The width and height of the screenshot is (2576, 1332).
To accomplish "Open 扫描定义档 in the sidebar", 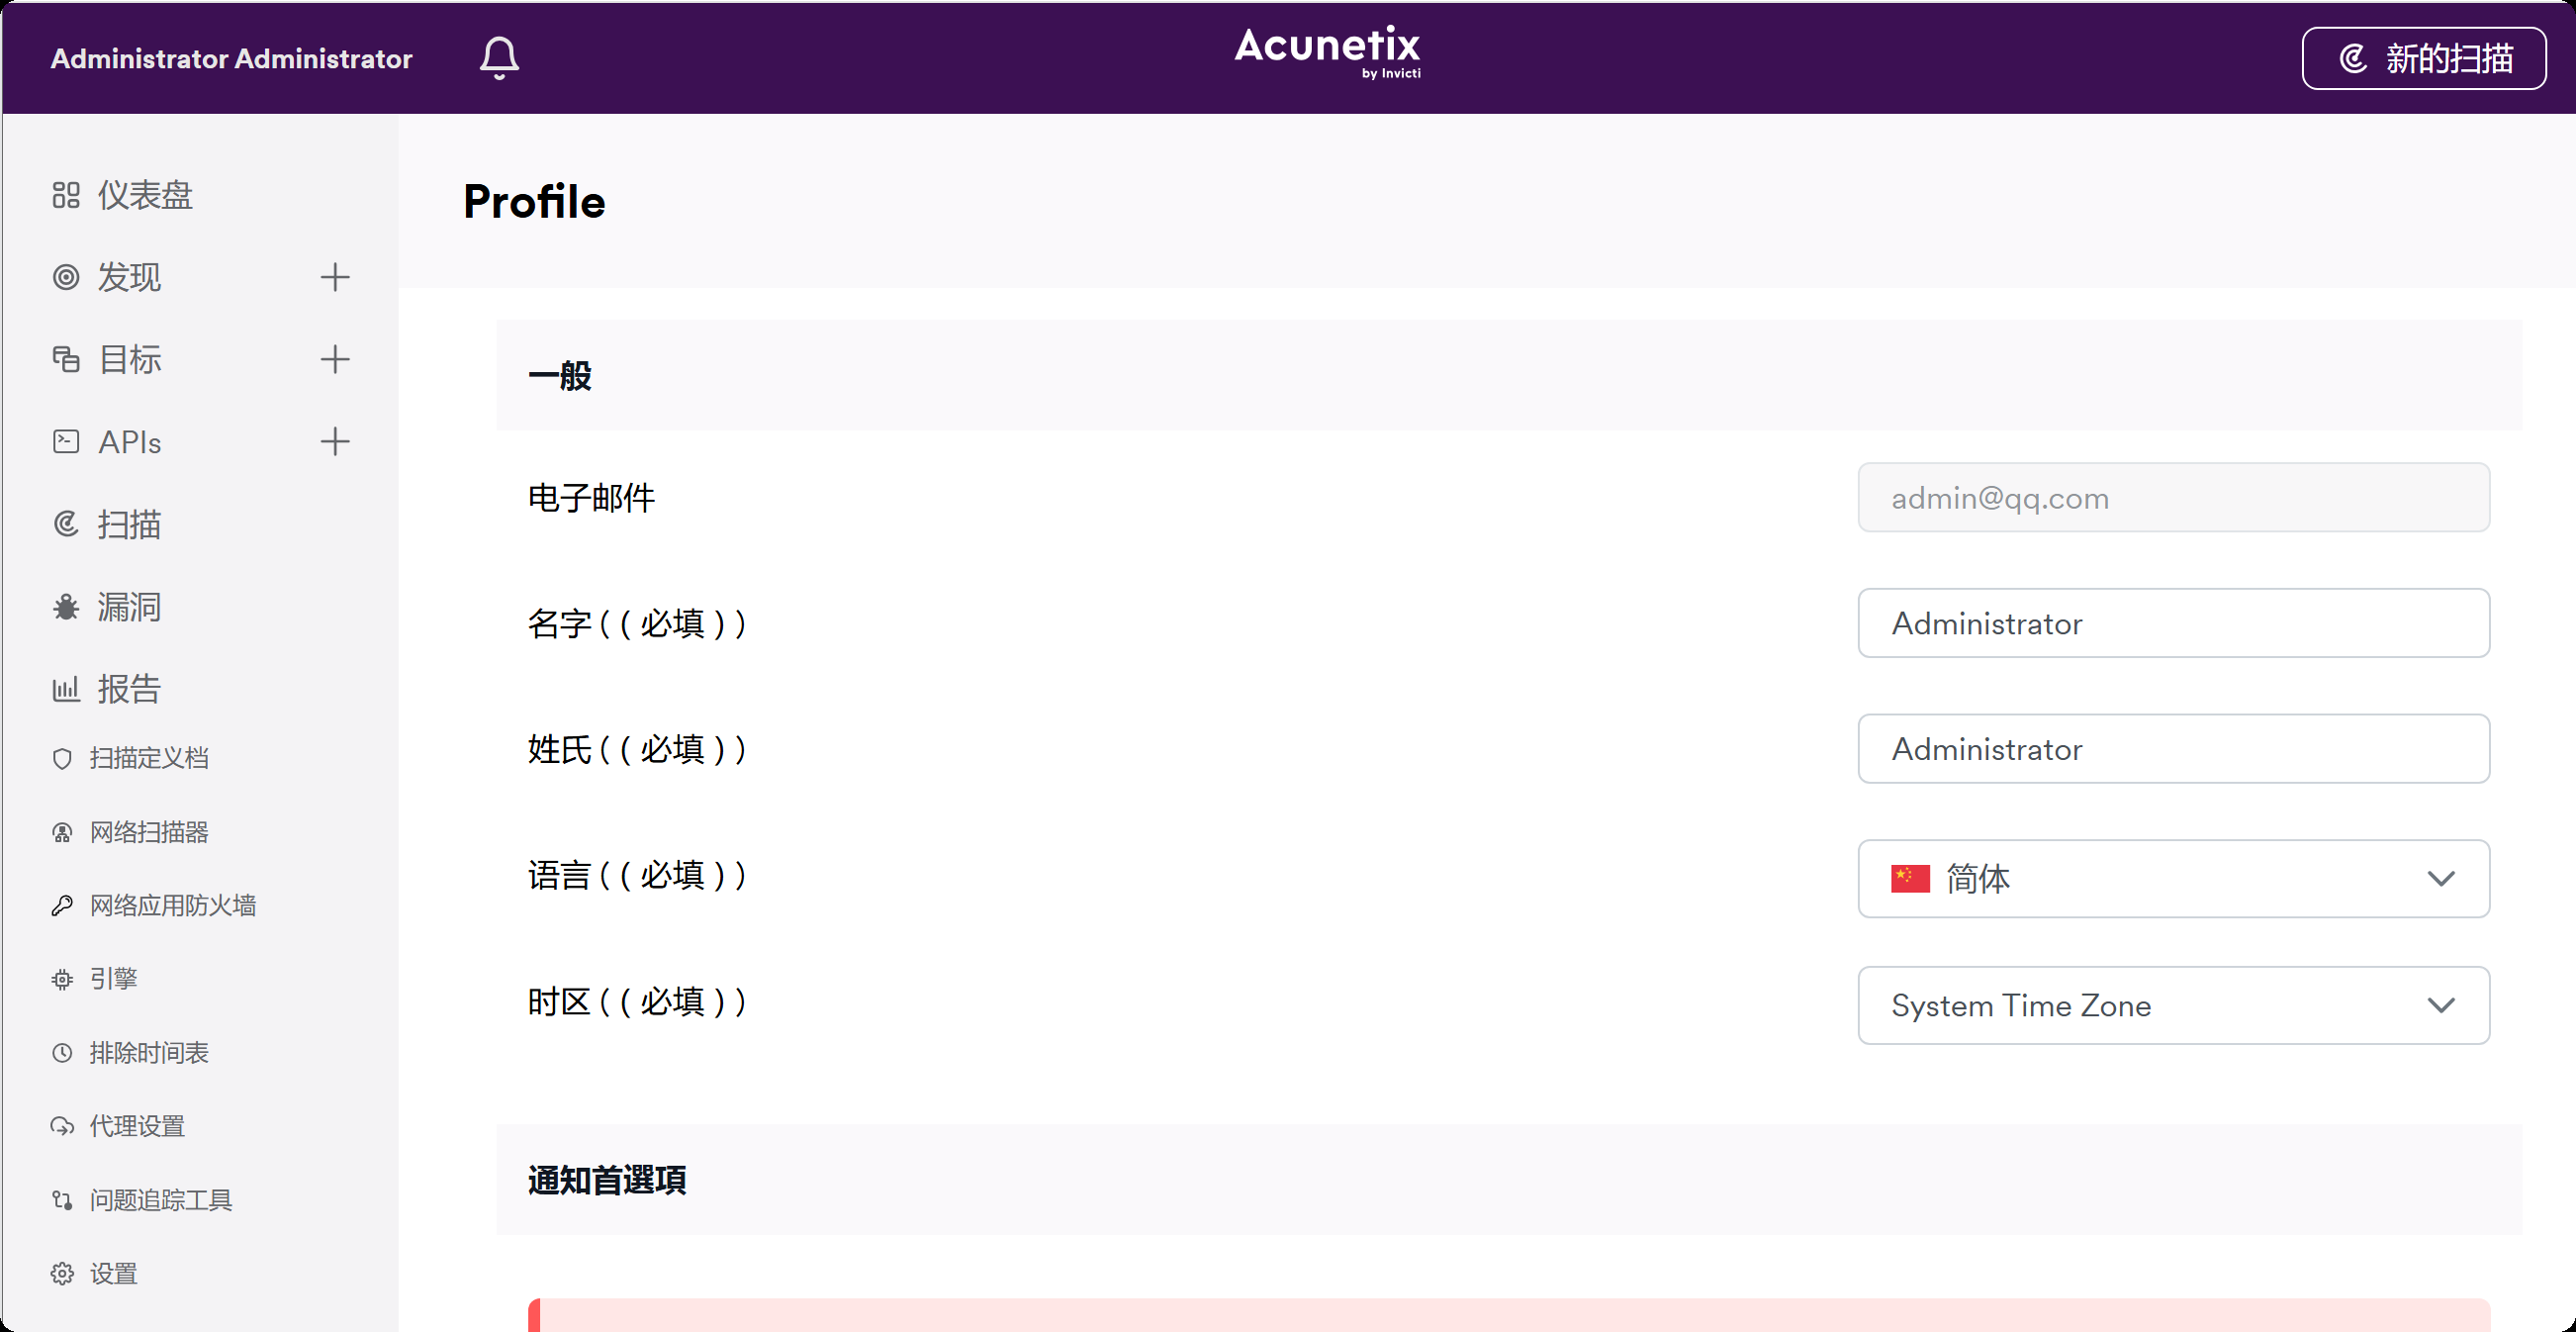I will coord(149,758).
